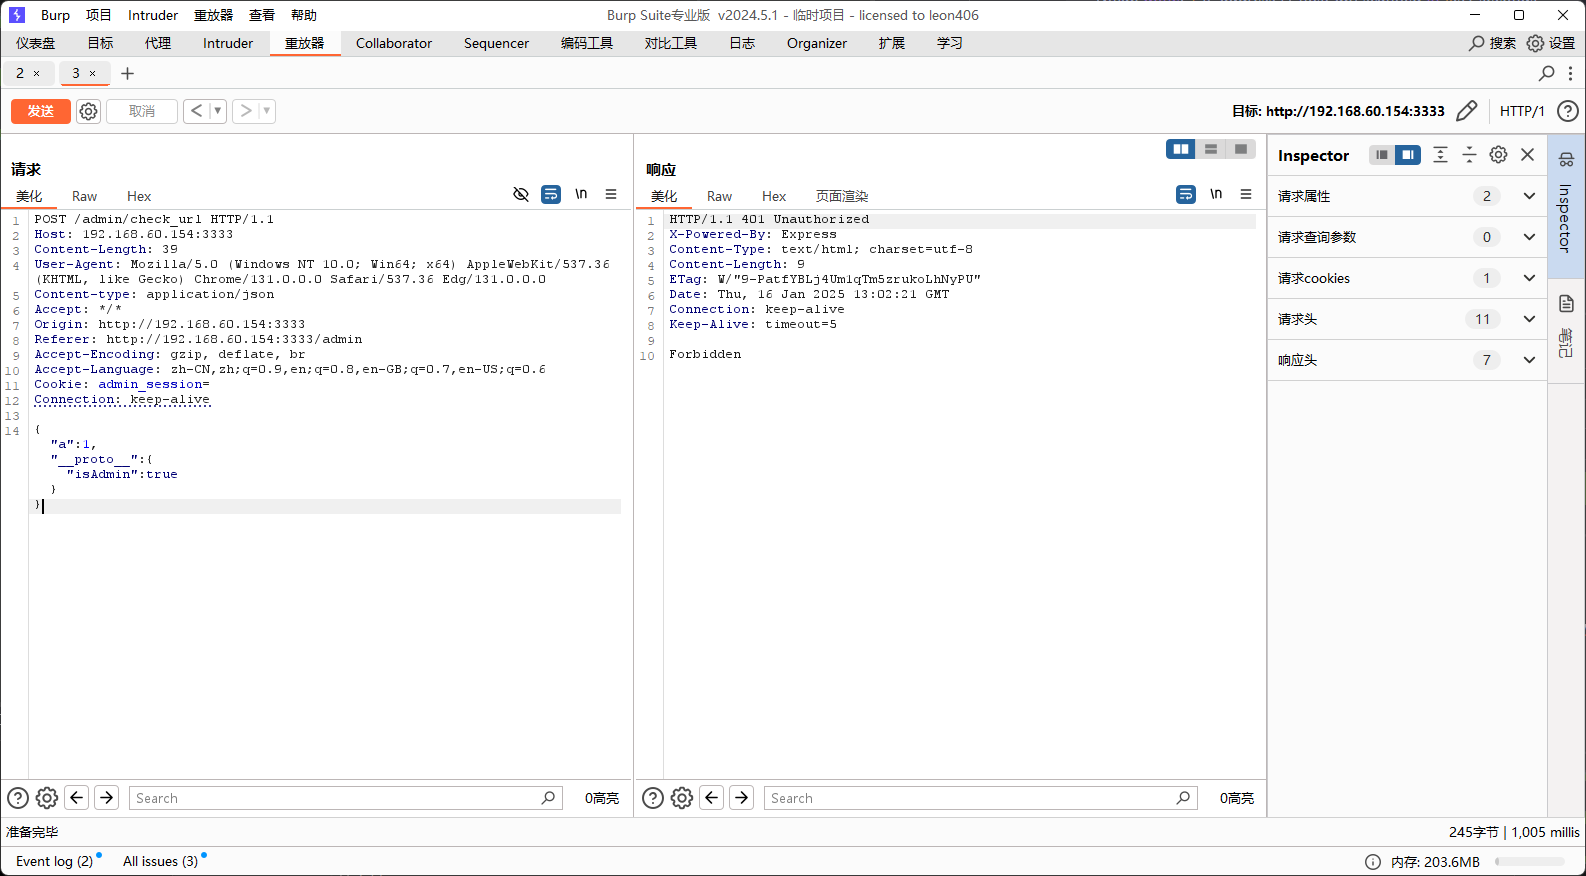Click the pencil icon to edit target
Image resolution: width=1586 pixels, height=876 pixels.
(x=1466, y=111)
